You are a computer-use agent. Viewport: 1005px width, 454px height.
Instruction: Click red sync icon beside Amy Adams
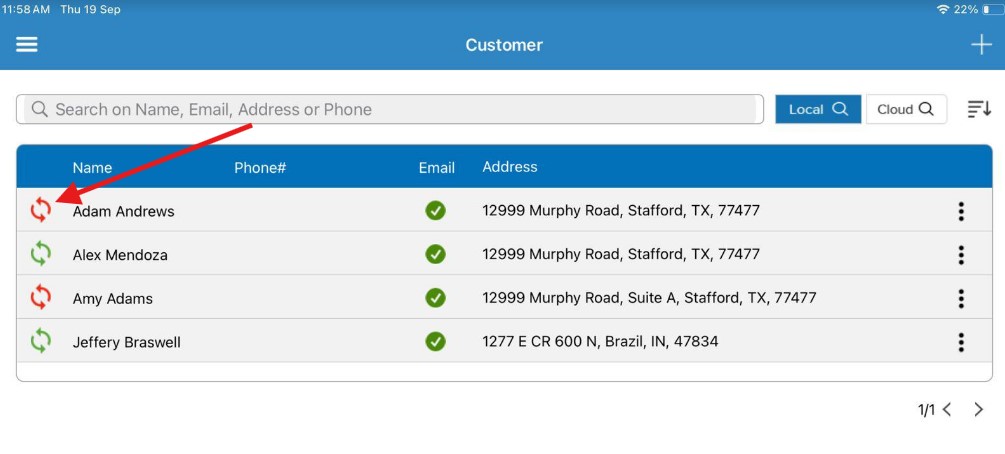click(x=40, y=297)
